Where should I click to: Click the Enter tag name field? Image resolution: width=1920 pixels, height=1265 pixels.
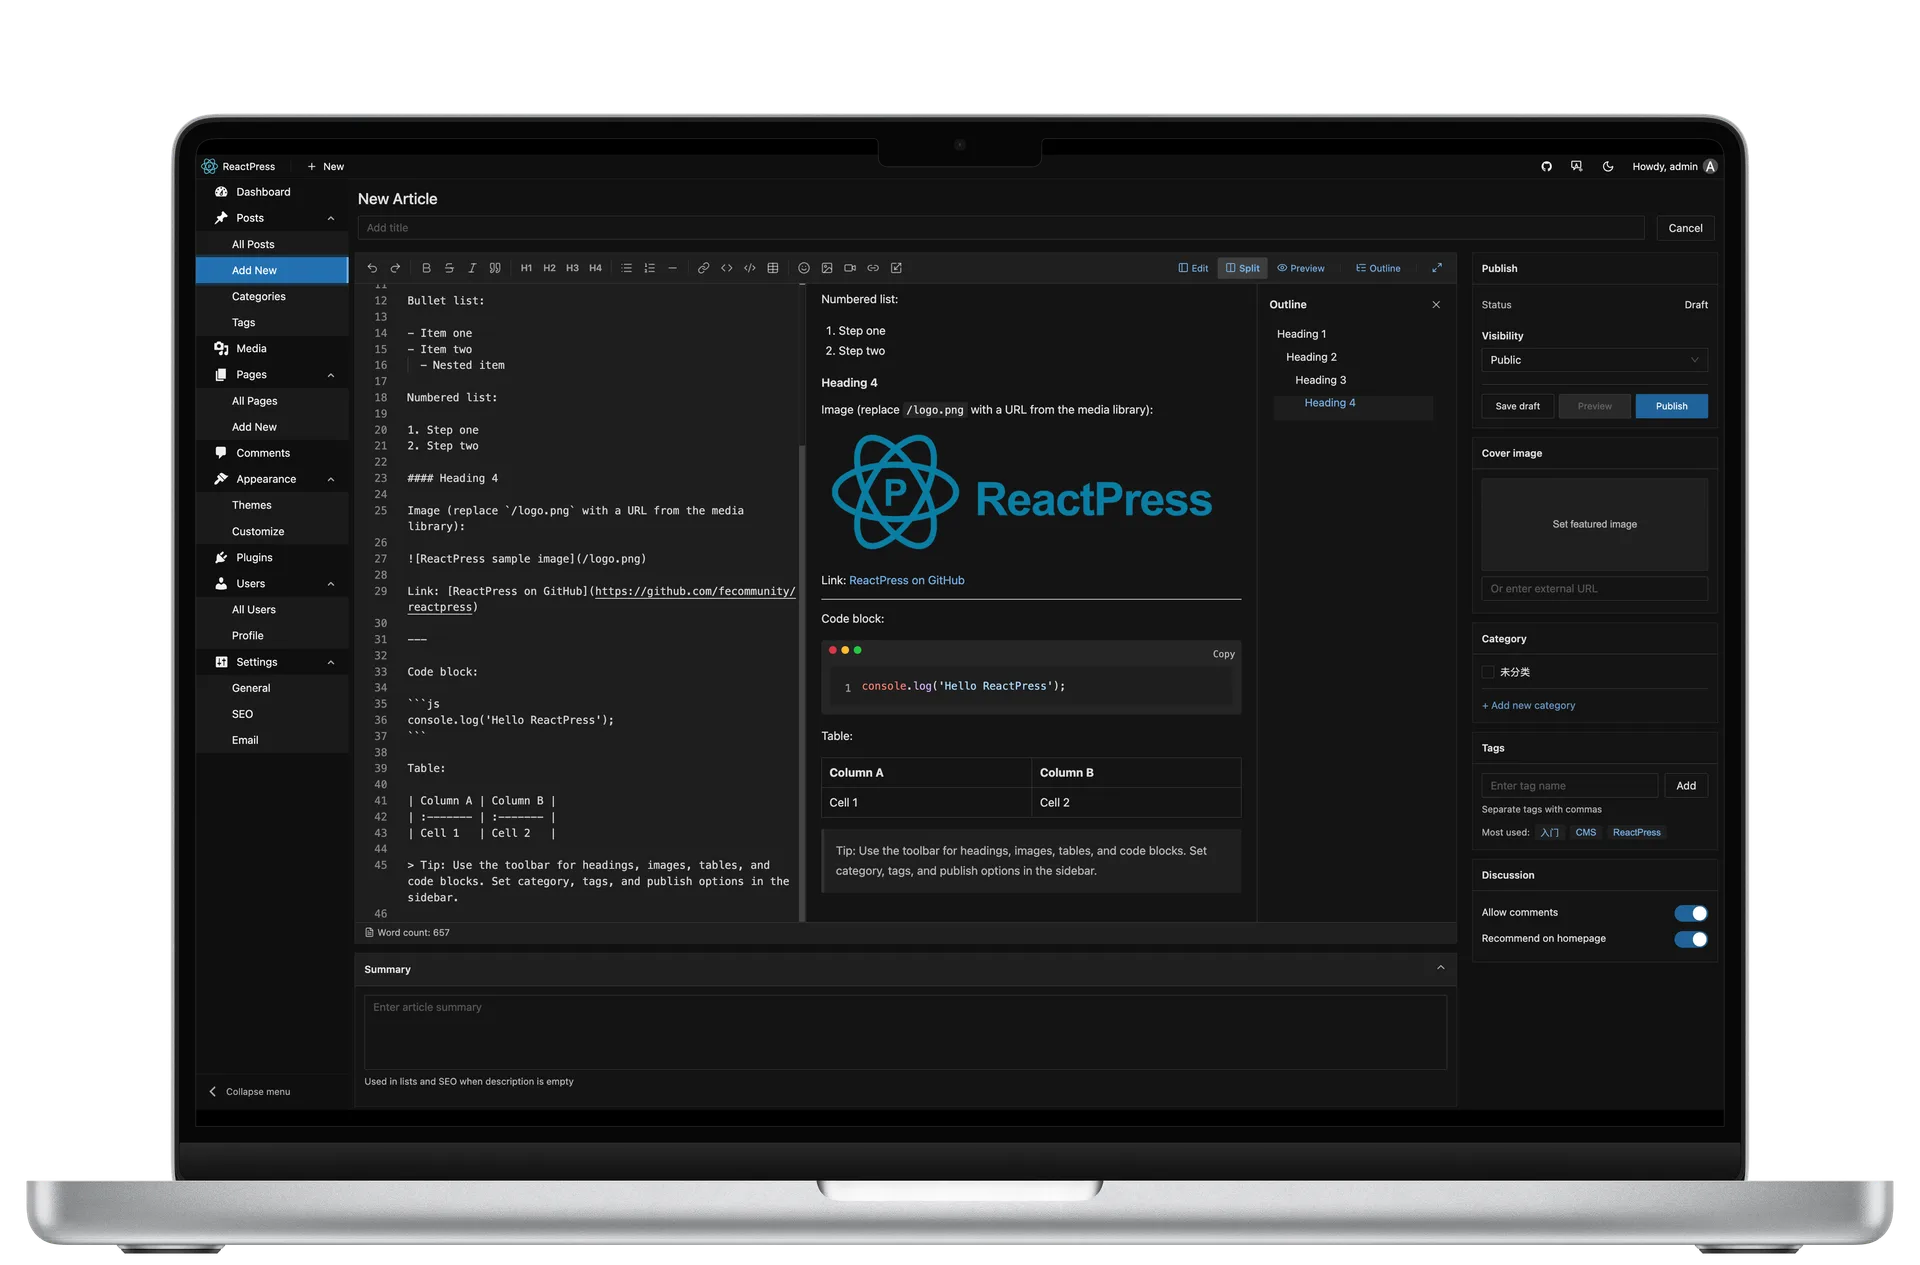click(1568, 786)
